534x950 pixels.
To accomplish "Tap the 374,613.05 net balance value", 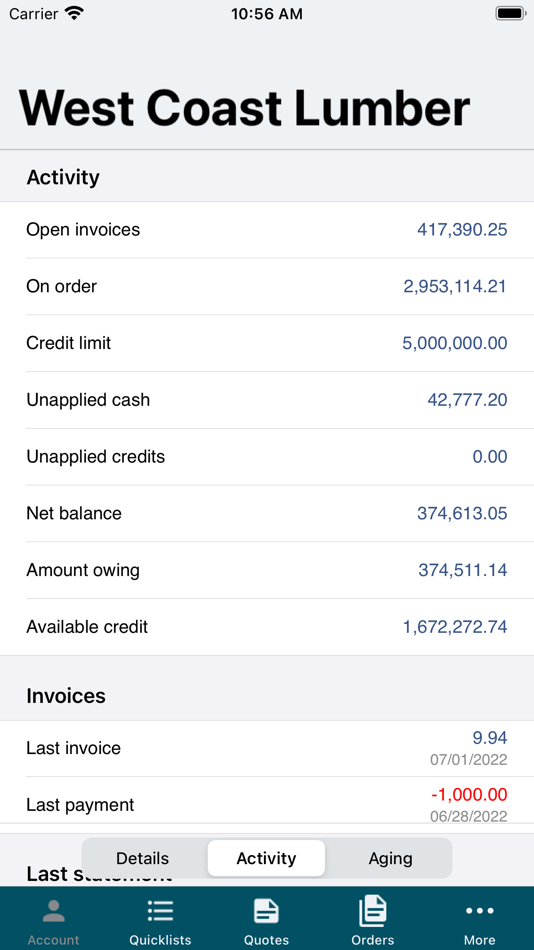I will [462, 513].
